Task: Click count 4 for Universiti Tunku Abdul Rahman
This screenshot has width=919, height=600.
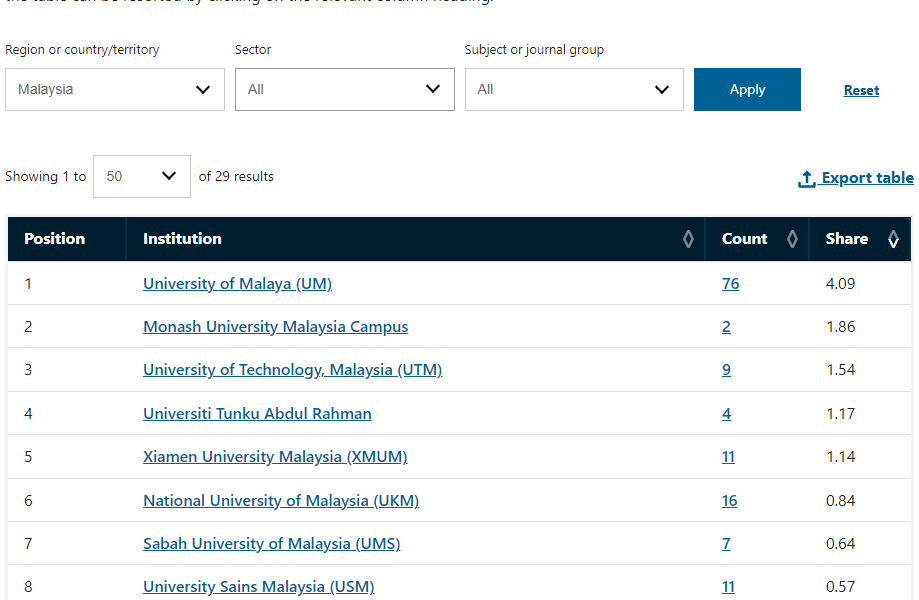Action: [x=726, y=414]
